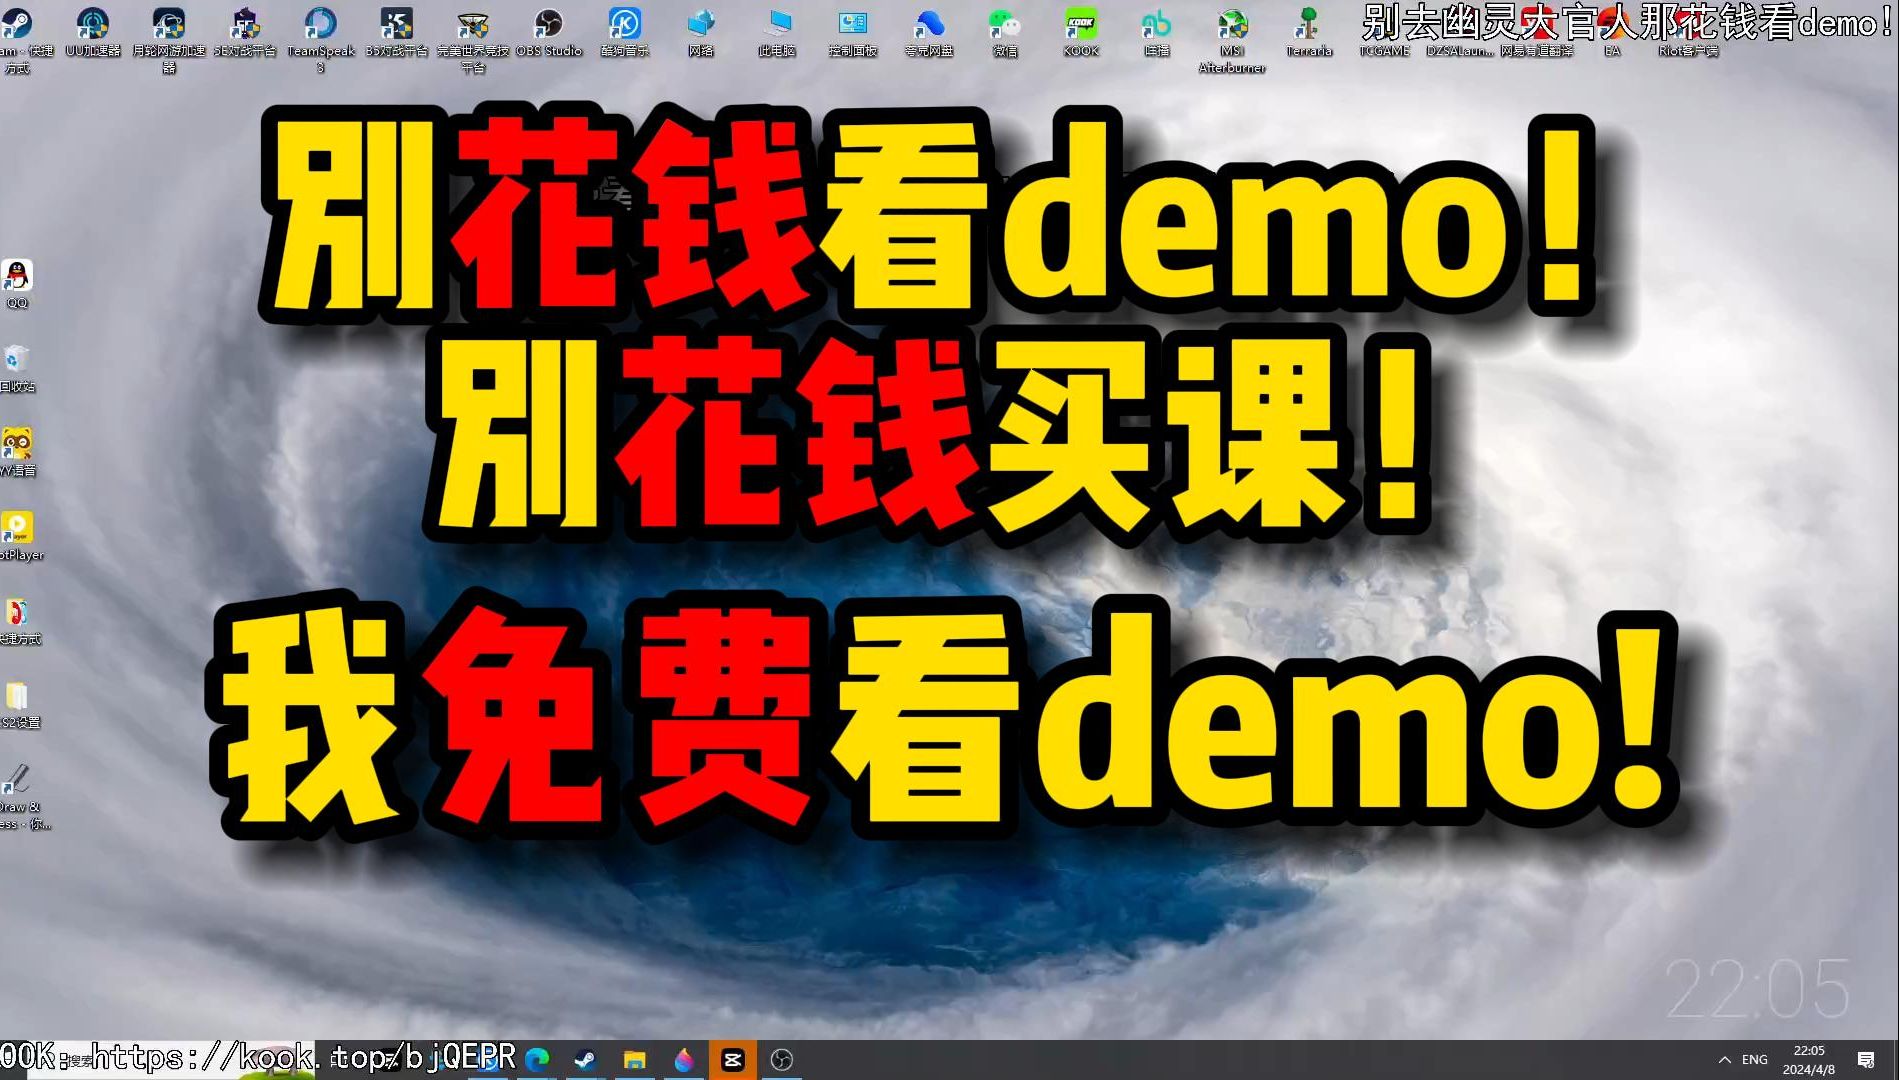Open the TCGAME desktop shortcut

pos(1385,31)
